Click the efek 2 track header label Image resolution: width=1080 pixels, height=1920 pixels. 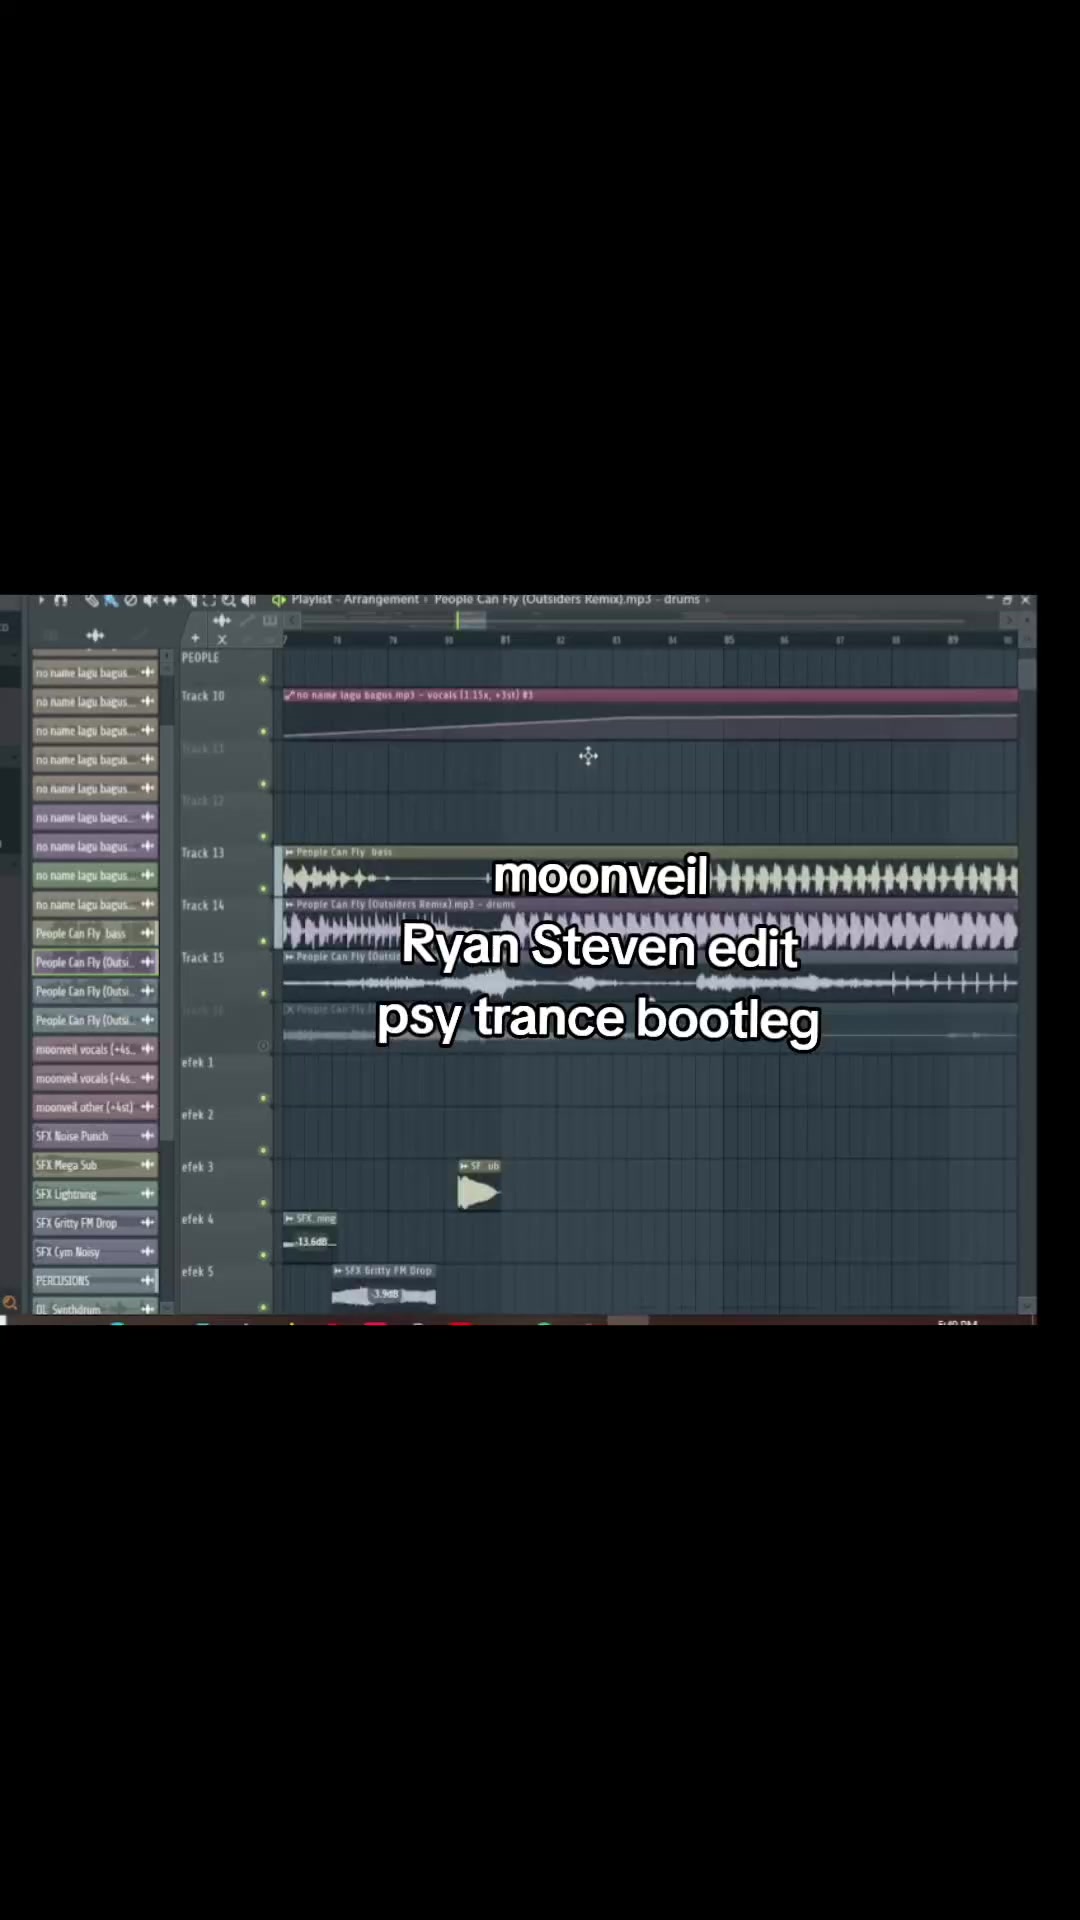(x=198, y=1115)
